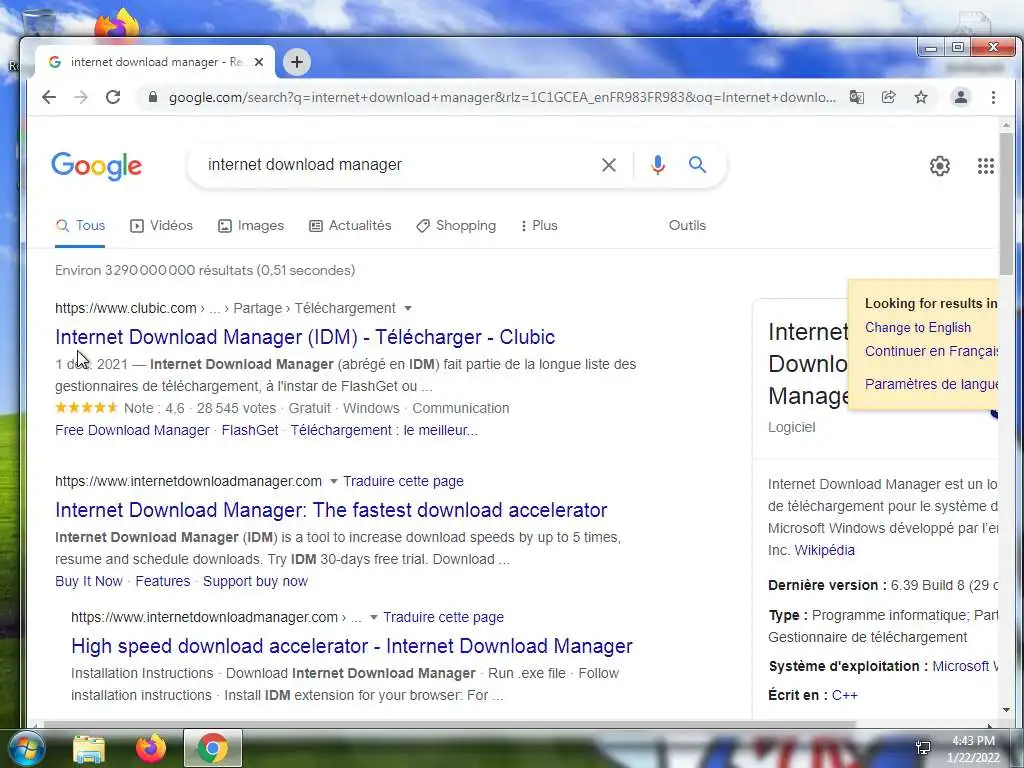Expand dropdown arrow next to internetdownloadmanager.com URL
This screenshot has width=1024, height=768.
click(x=333, y=481)
